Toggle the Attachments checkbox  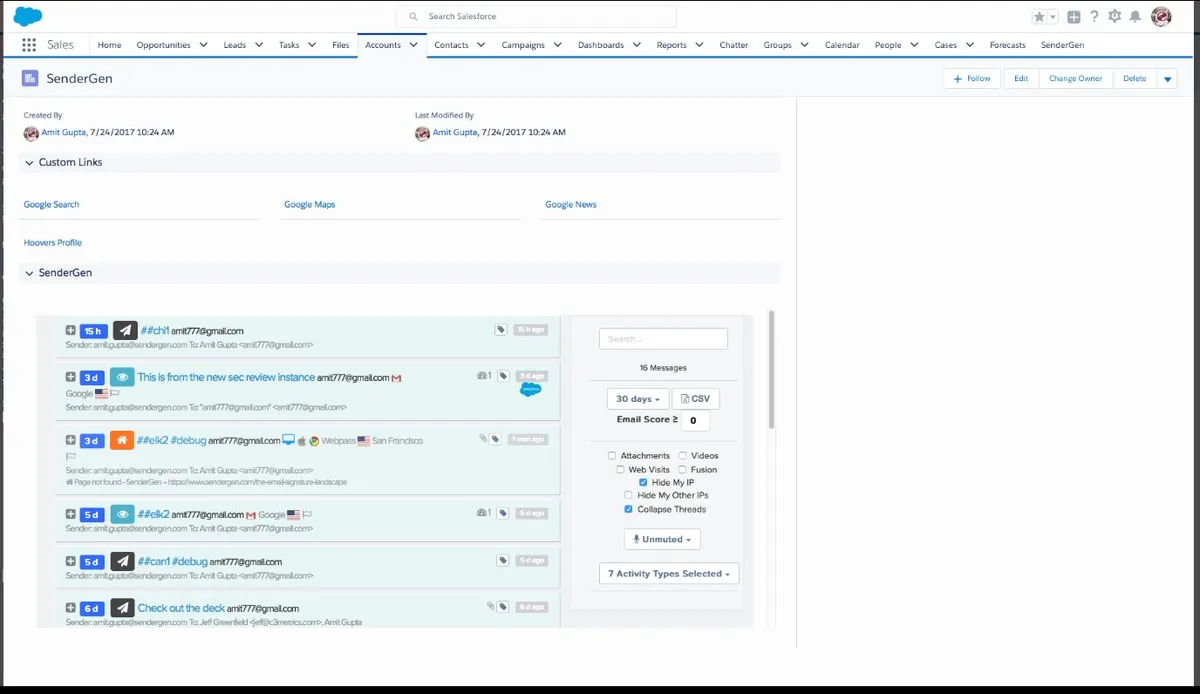612,456
